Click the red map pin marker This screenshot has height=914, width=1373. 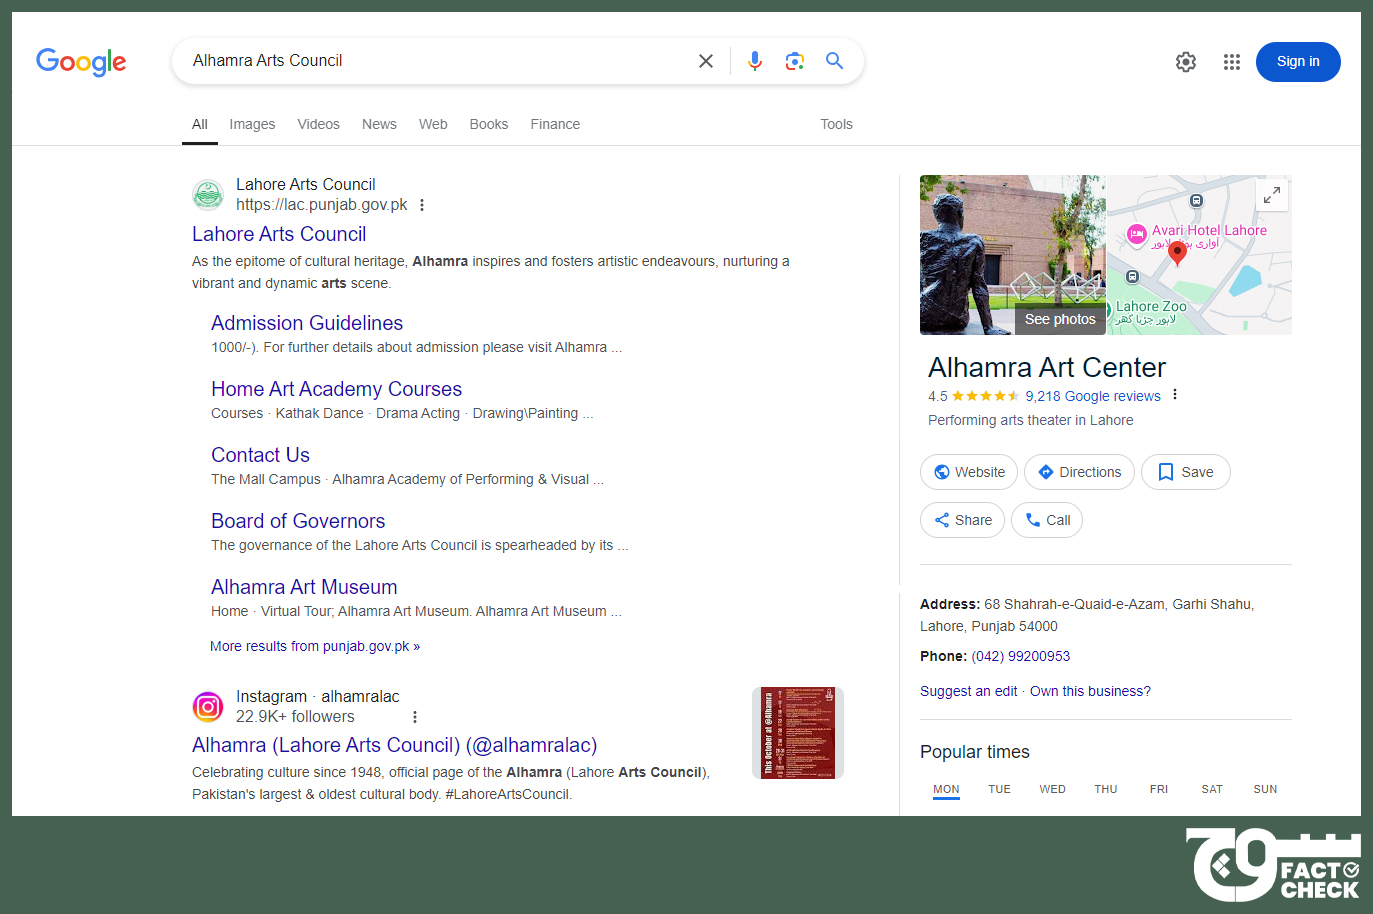[x=1178, y=253]
